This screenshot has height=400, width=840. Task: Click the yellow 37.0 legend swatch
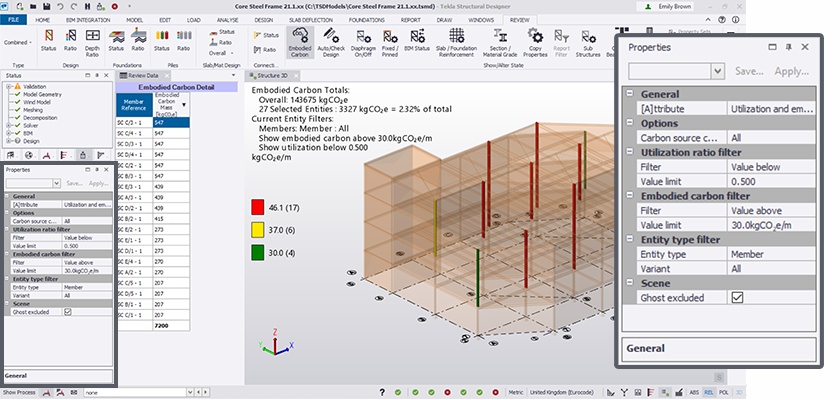[x=258, y=230]
